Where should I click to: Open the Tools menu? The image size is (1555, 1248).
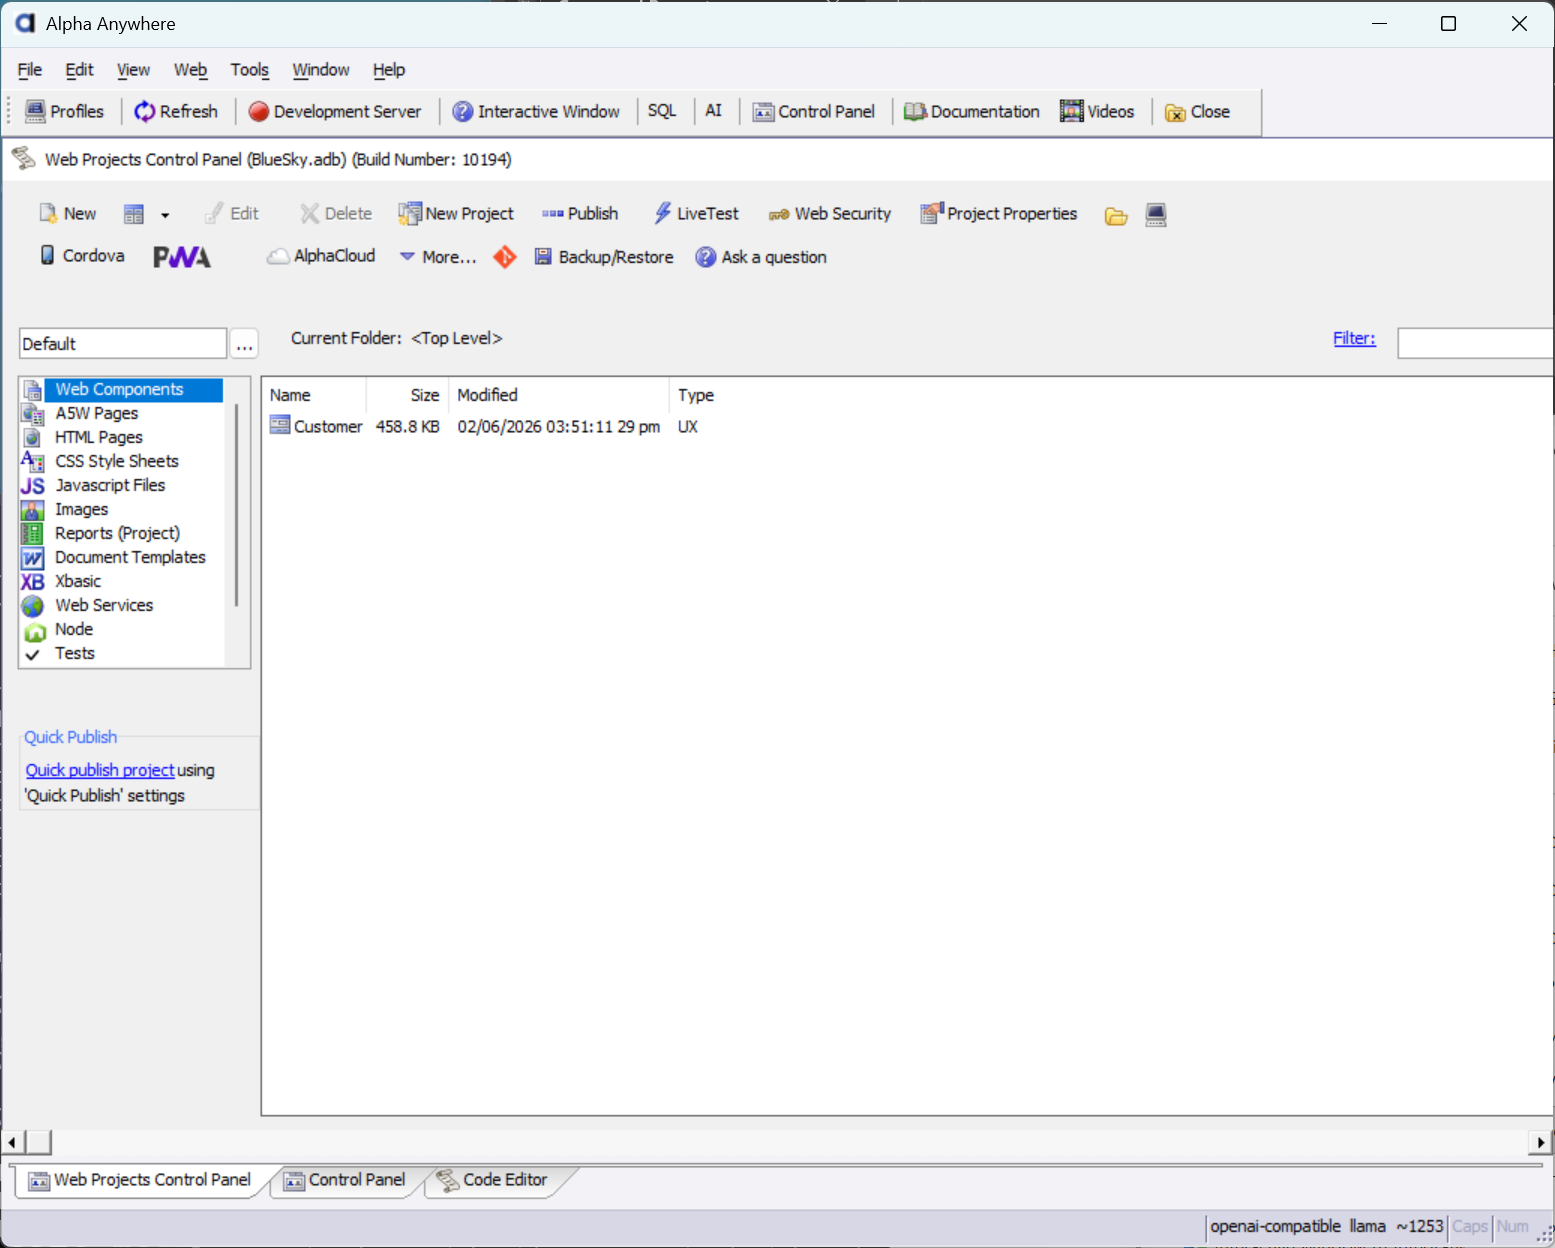[x=249, y=70]
